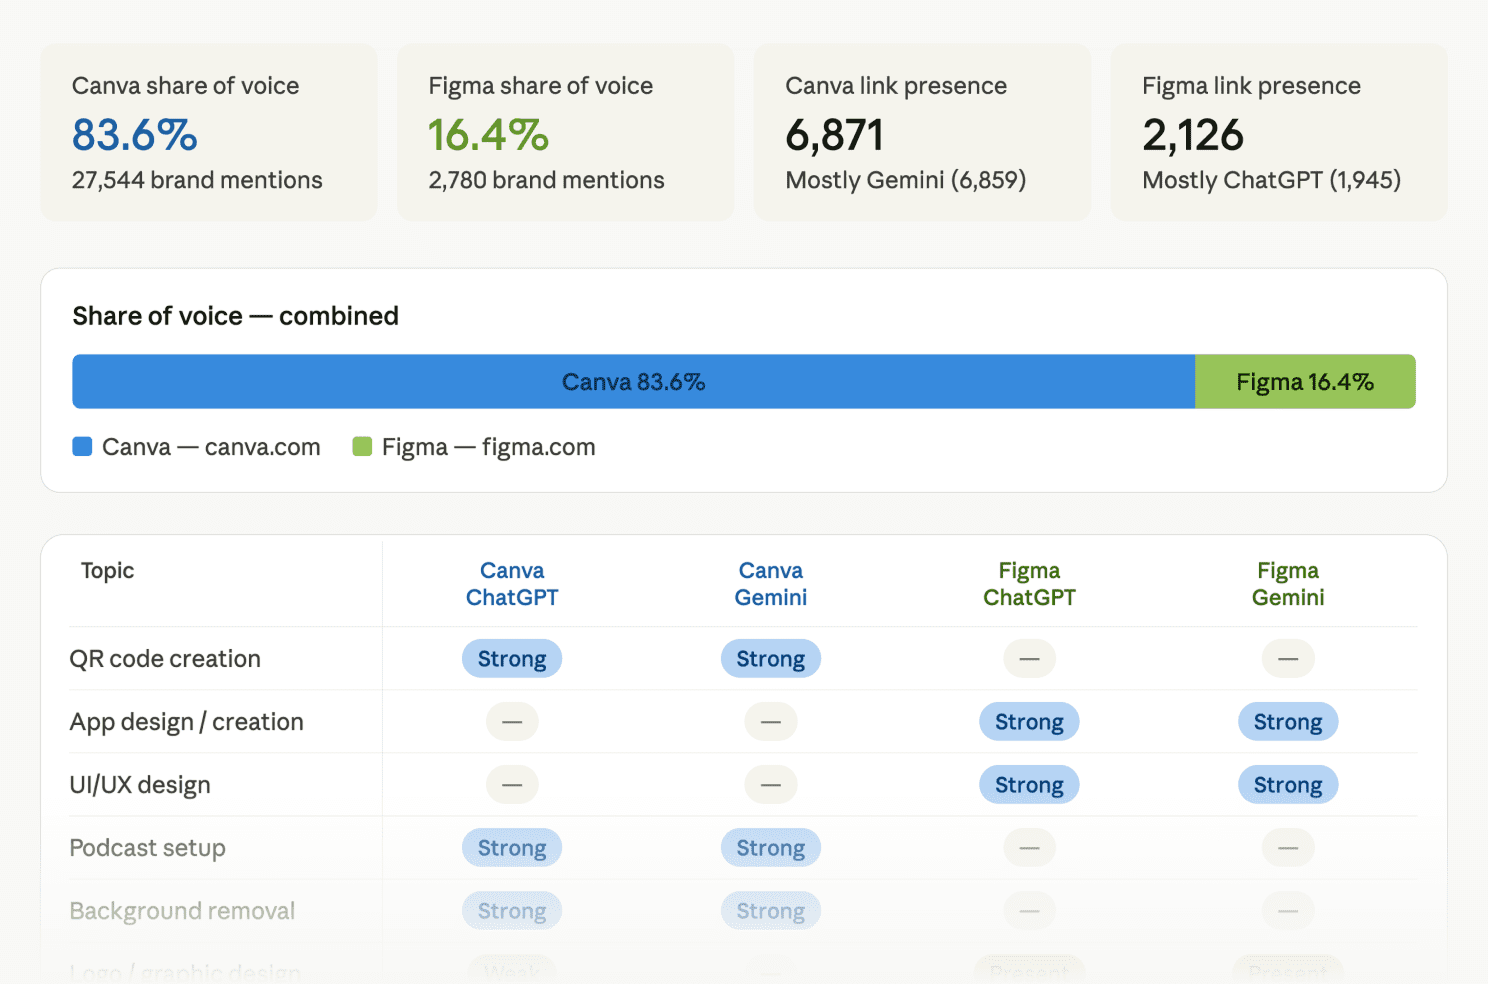Click the "Topic" column header
This screenshot has width=1488, height=984.
click(x=107, y=571)
